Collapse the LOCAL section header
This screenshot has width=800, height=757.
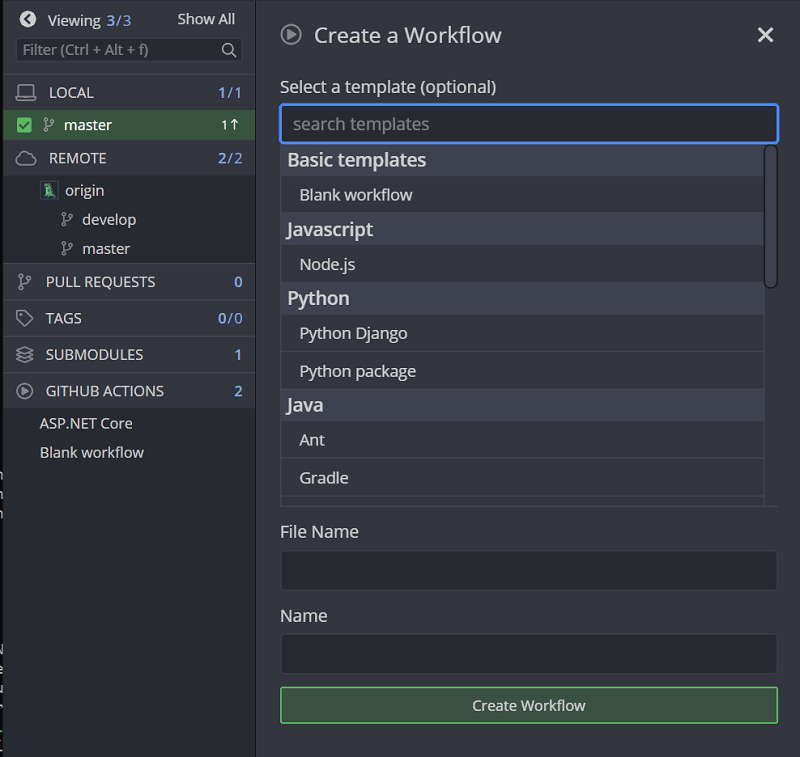coord(71,93)
